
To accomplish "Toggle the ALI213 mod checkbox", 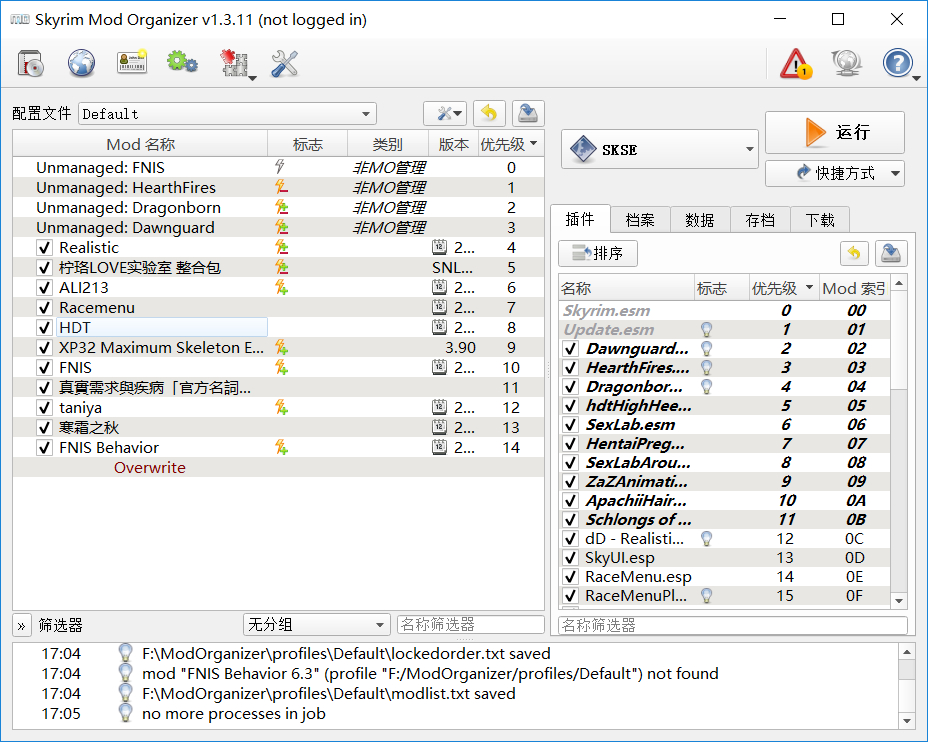I will pos(44,288).
